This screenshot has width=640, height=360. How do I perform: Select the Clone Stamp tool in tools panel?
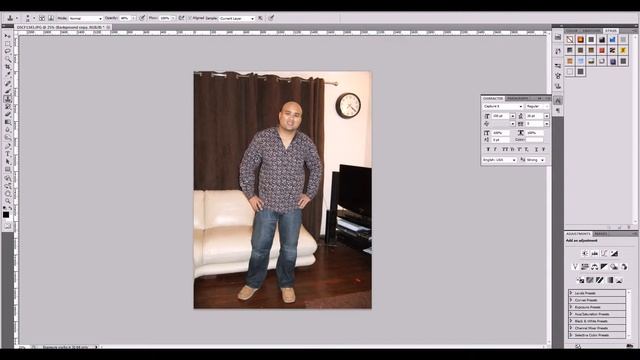[x=7, y=99]
